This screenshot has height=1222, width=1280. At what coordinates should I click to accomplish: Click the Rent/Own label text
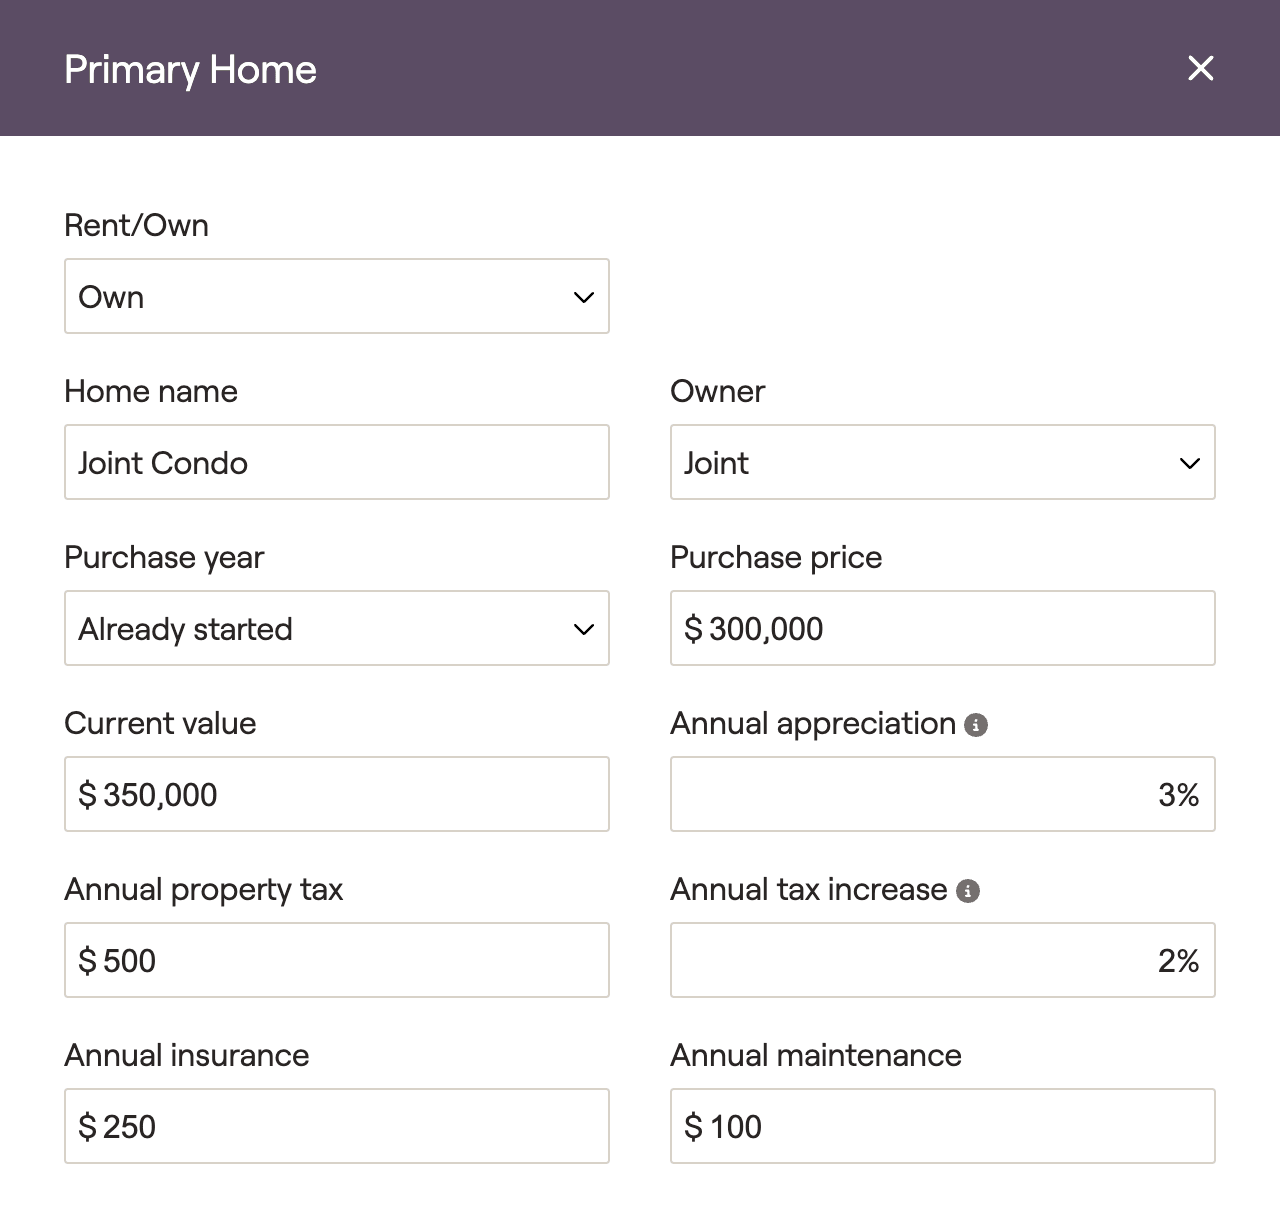coord(136,226)
